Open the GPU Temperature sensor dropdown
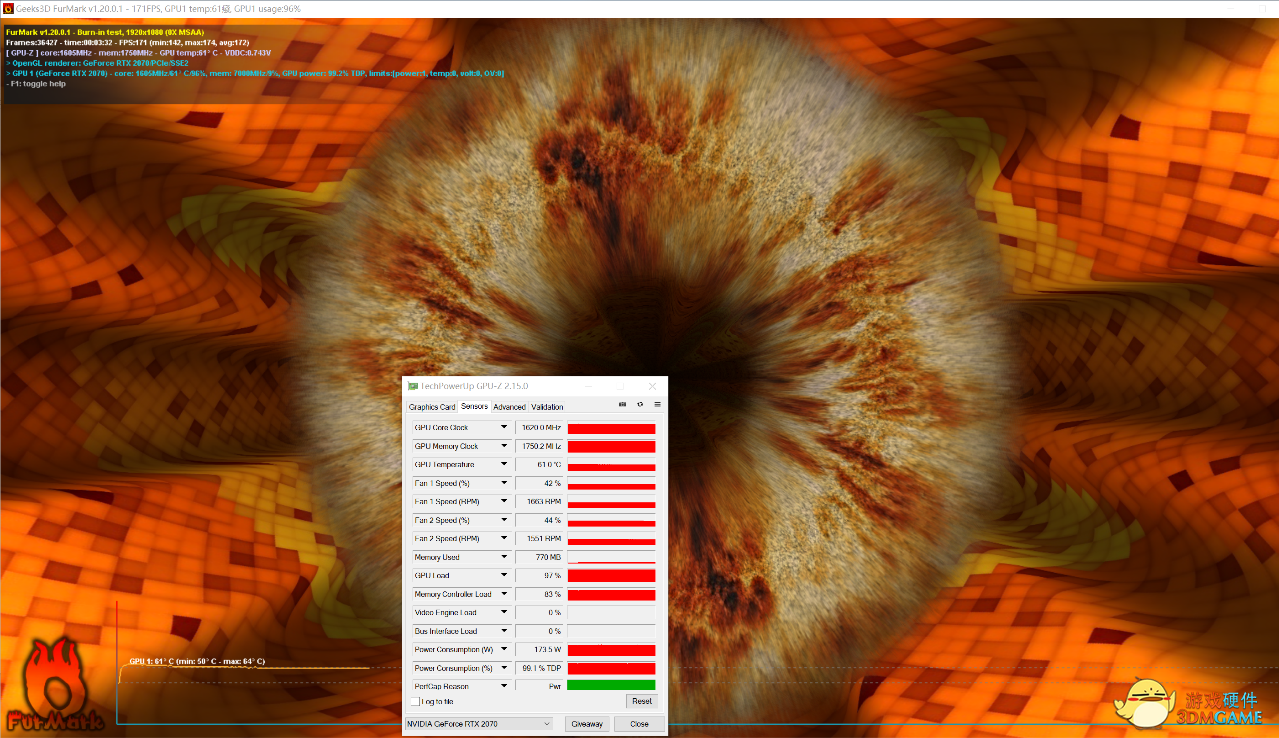This screenshot has width=1279, height=738. (504, 465)
